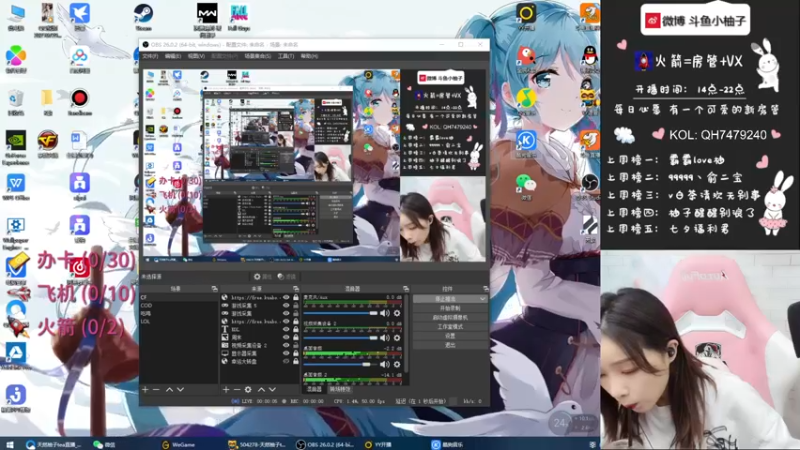This screenshot has width=800, height=450.
Task: Click the Windows Start button
Action: (10, 444)
